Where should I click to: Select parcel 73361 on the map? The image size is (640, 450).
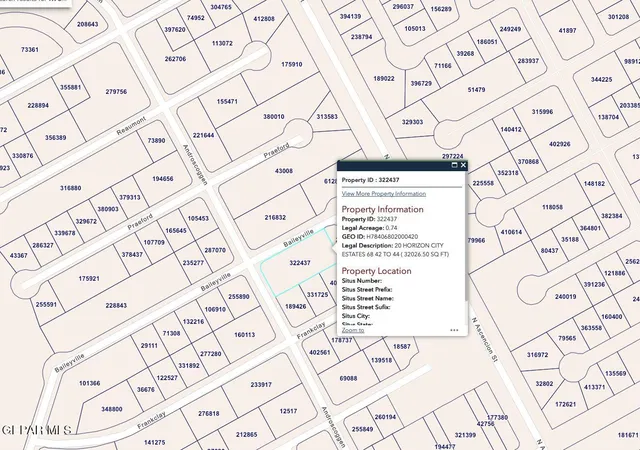29,50
